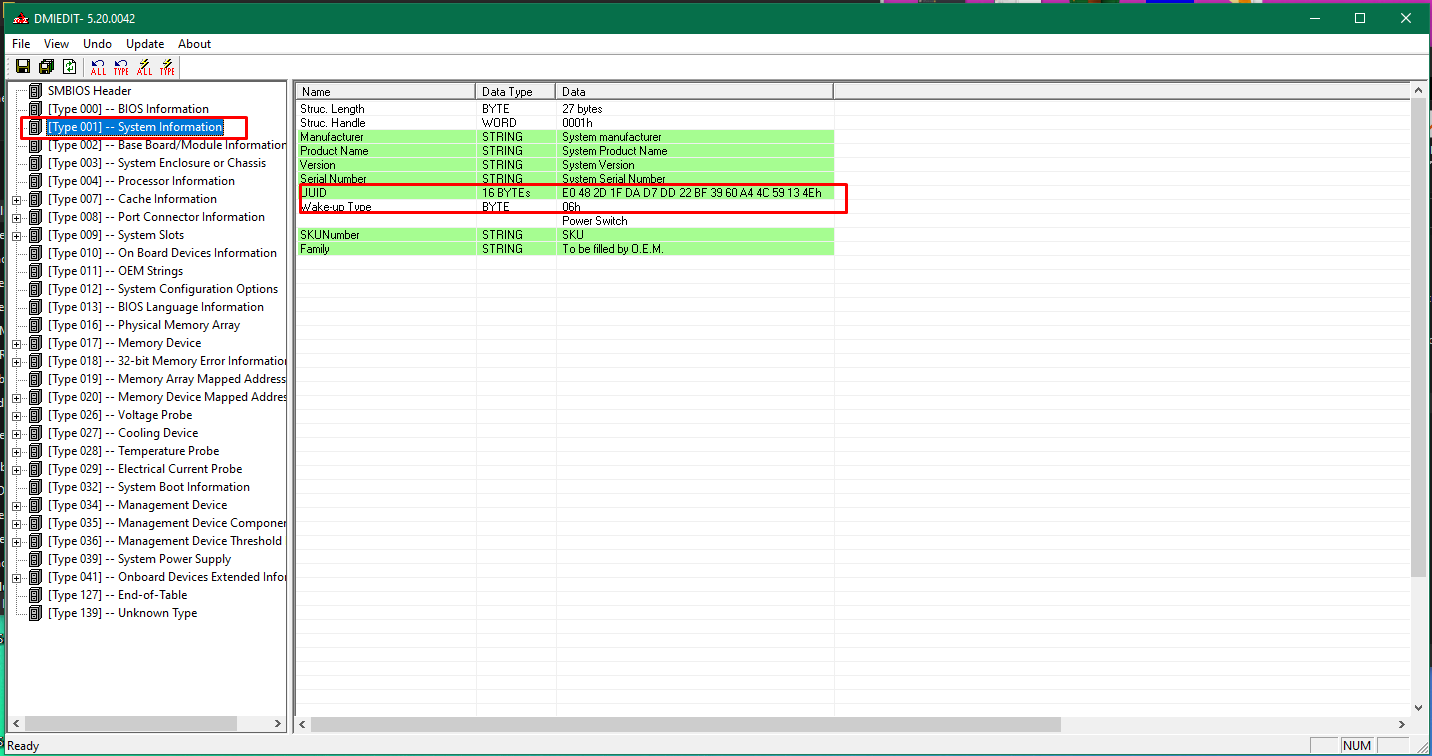1432x756 pixels.
Task: Click the Undo TYPE toolbar icon
Action: [x=121, y=67]
